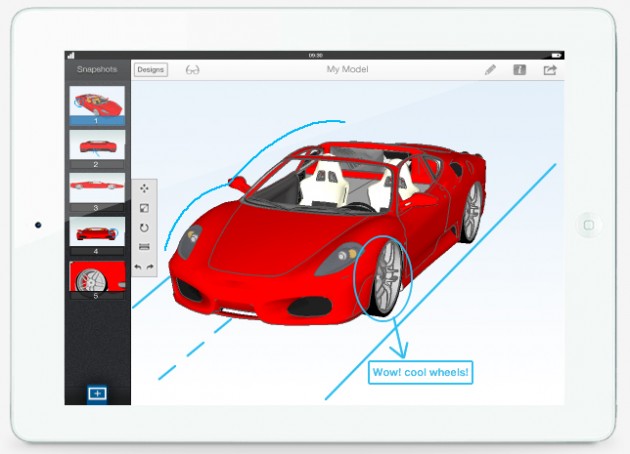
Task: Toggle the glasses view mode icon
Action: tap(192, 70)
